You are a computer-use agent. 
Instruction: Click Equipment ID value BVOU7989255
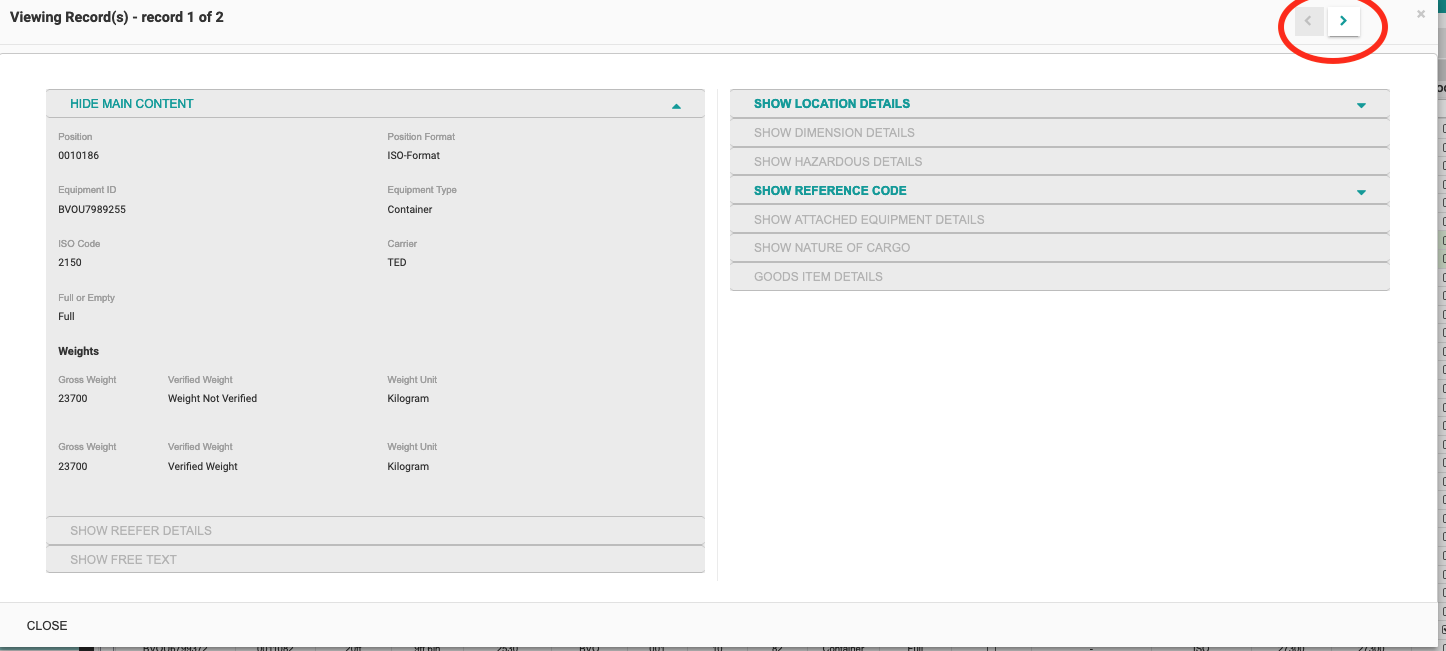(x=92, y=210)
